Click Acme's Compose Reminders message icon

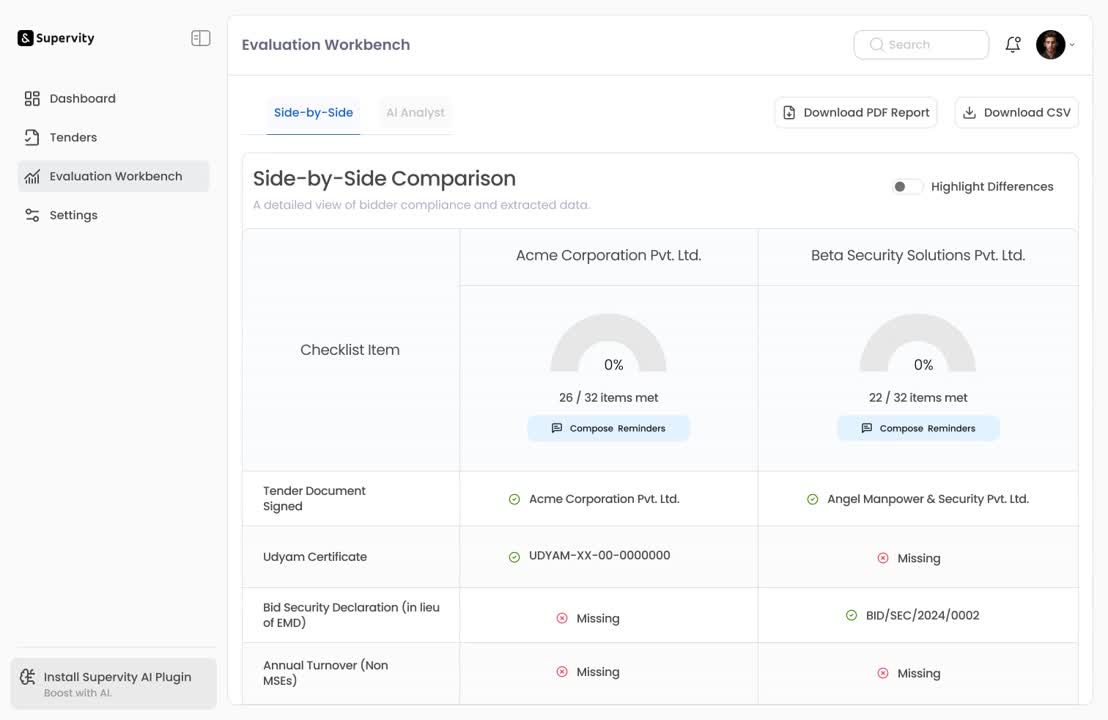(x=557, y=428)
